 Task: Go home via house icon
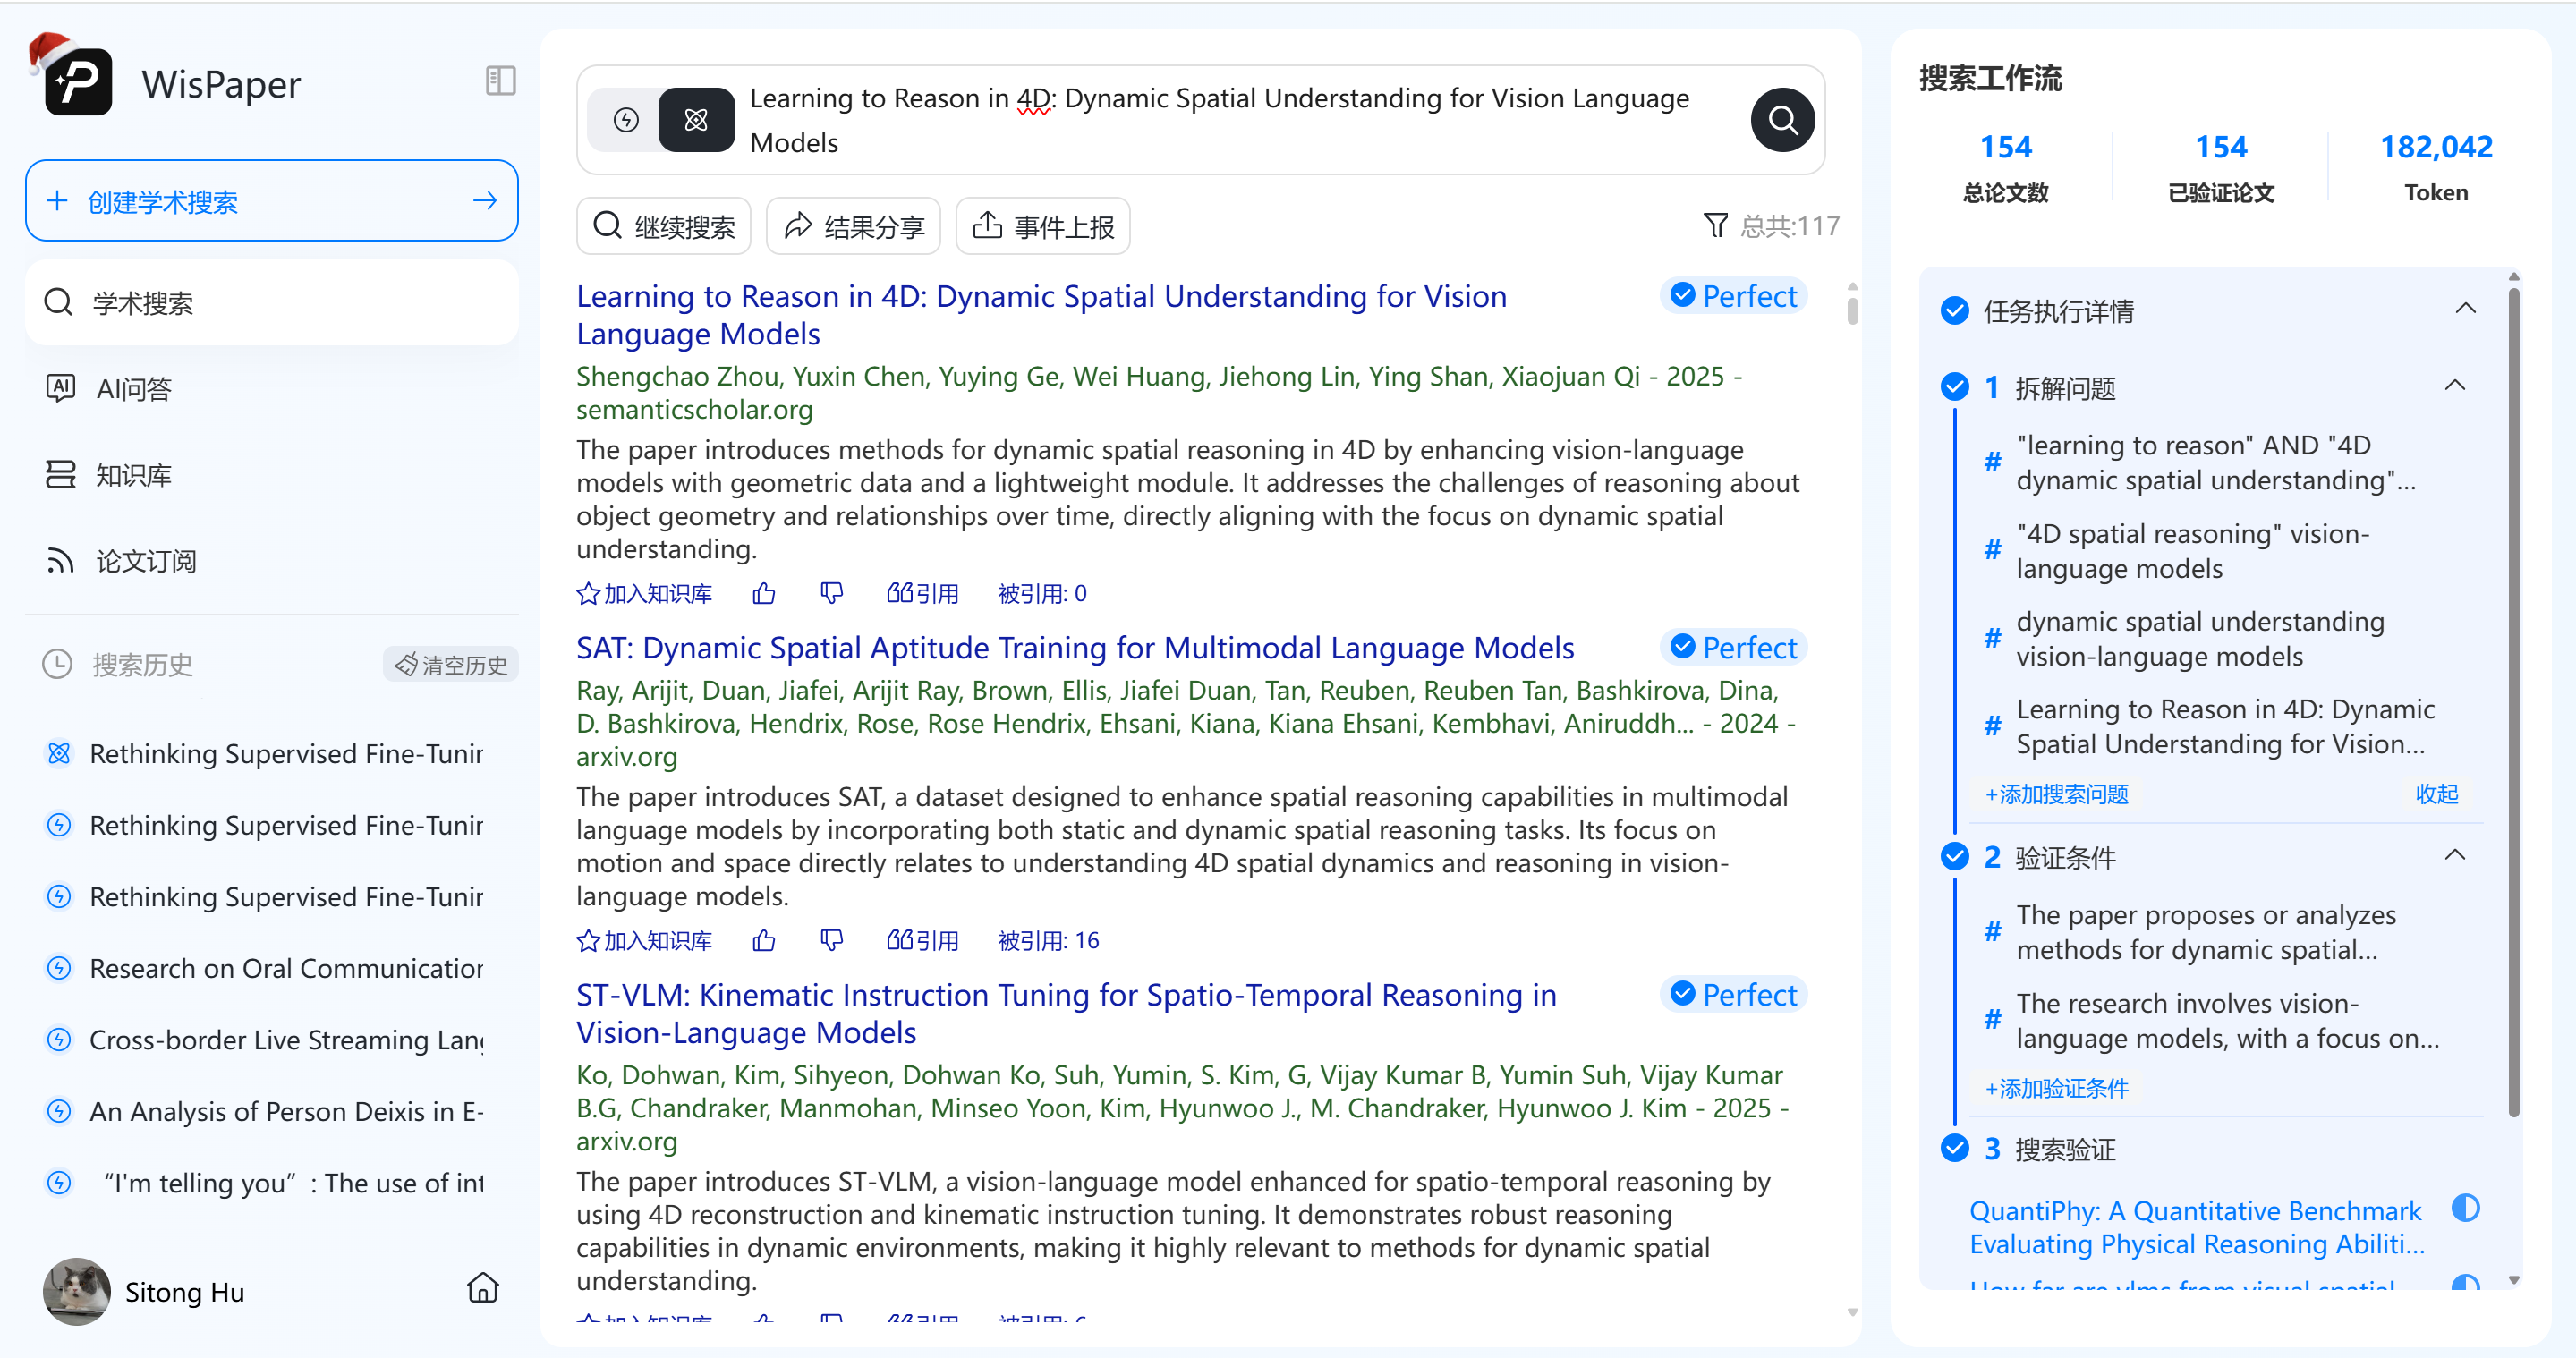click(x=483, y=1288)
